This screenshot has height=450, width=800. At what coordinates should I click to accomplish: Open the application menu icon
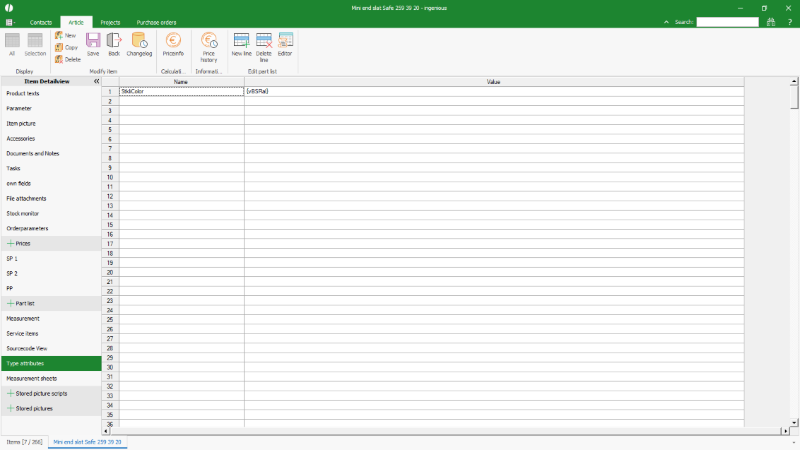pos(10,22)
